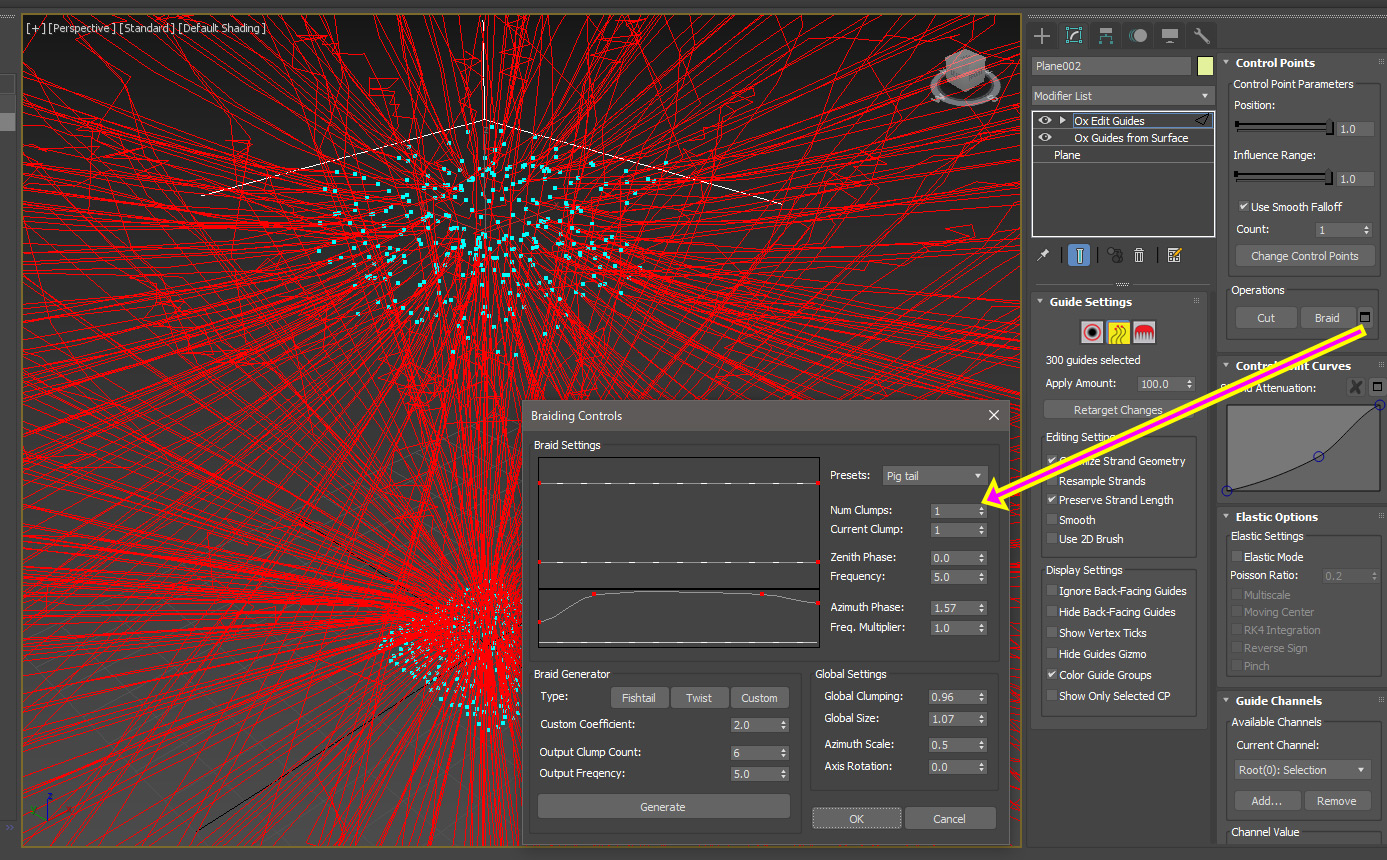1387x860 pixels.
Task: Enable Elastic Mode checkbox
Action: point(1237,557)
